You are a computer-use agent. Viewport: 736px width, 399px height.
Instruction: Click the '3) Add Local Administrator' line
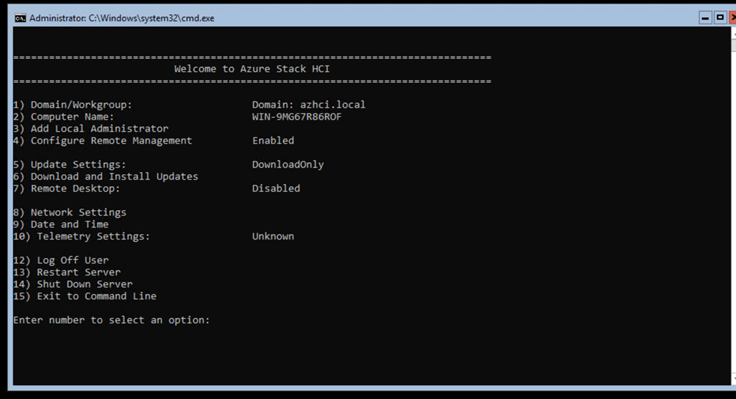click(91, 129)
